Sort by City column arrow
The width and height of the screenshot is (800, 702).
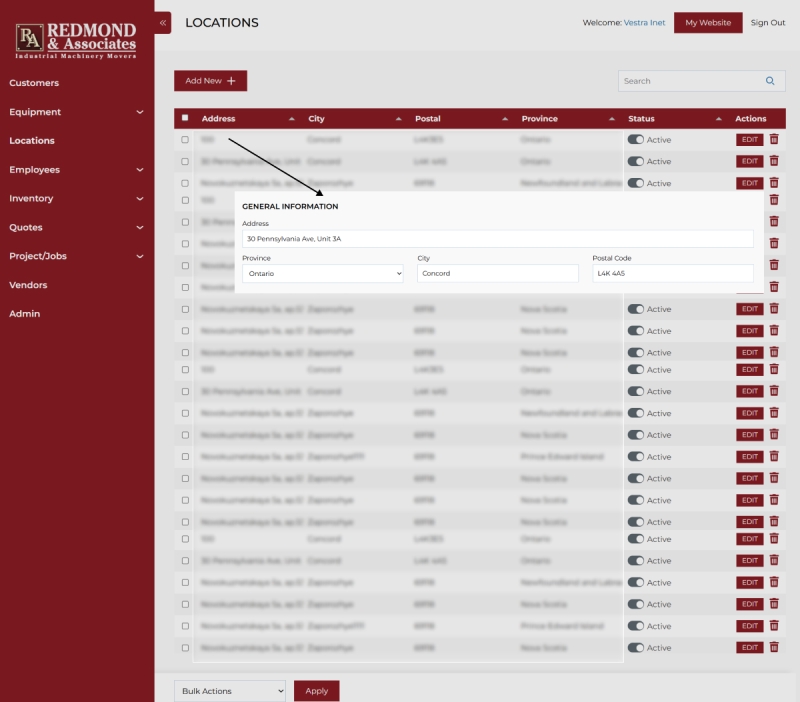(x=399, y=119)
